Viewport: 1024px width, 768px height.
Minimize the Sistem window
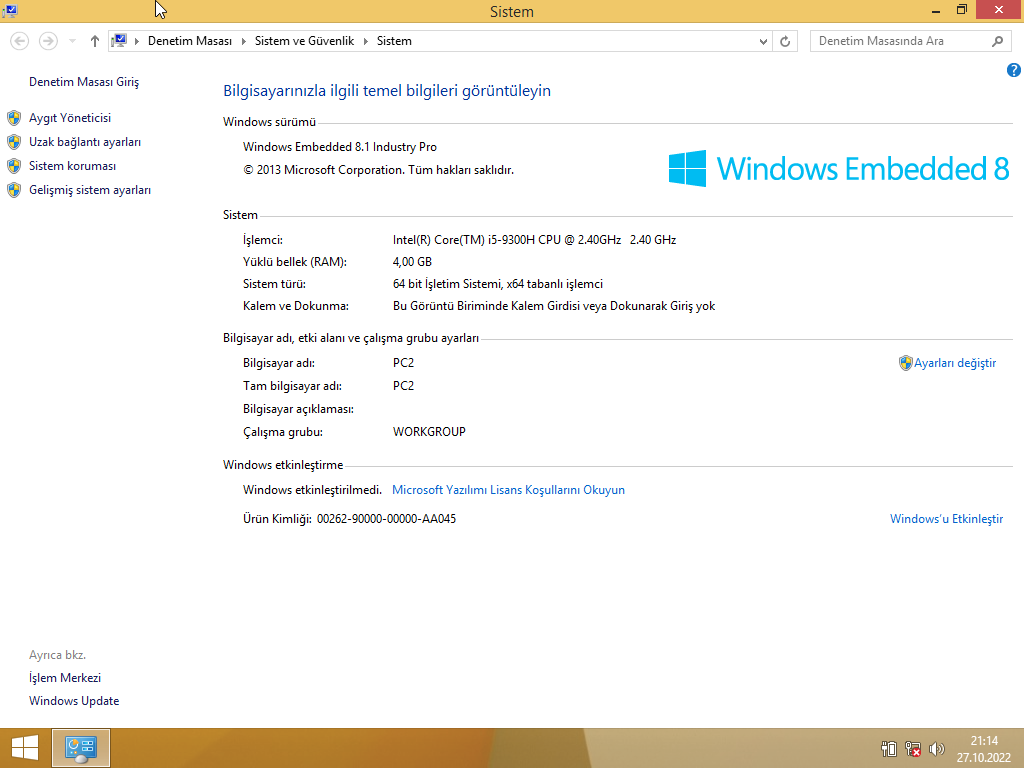click(x=936, y=10)
